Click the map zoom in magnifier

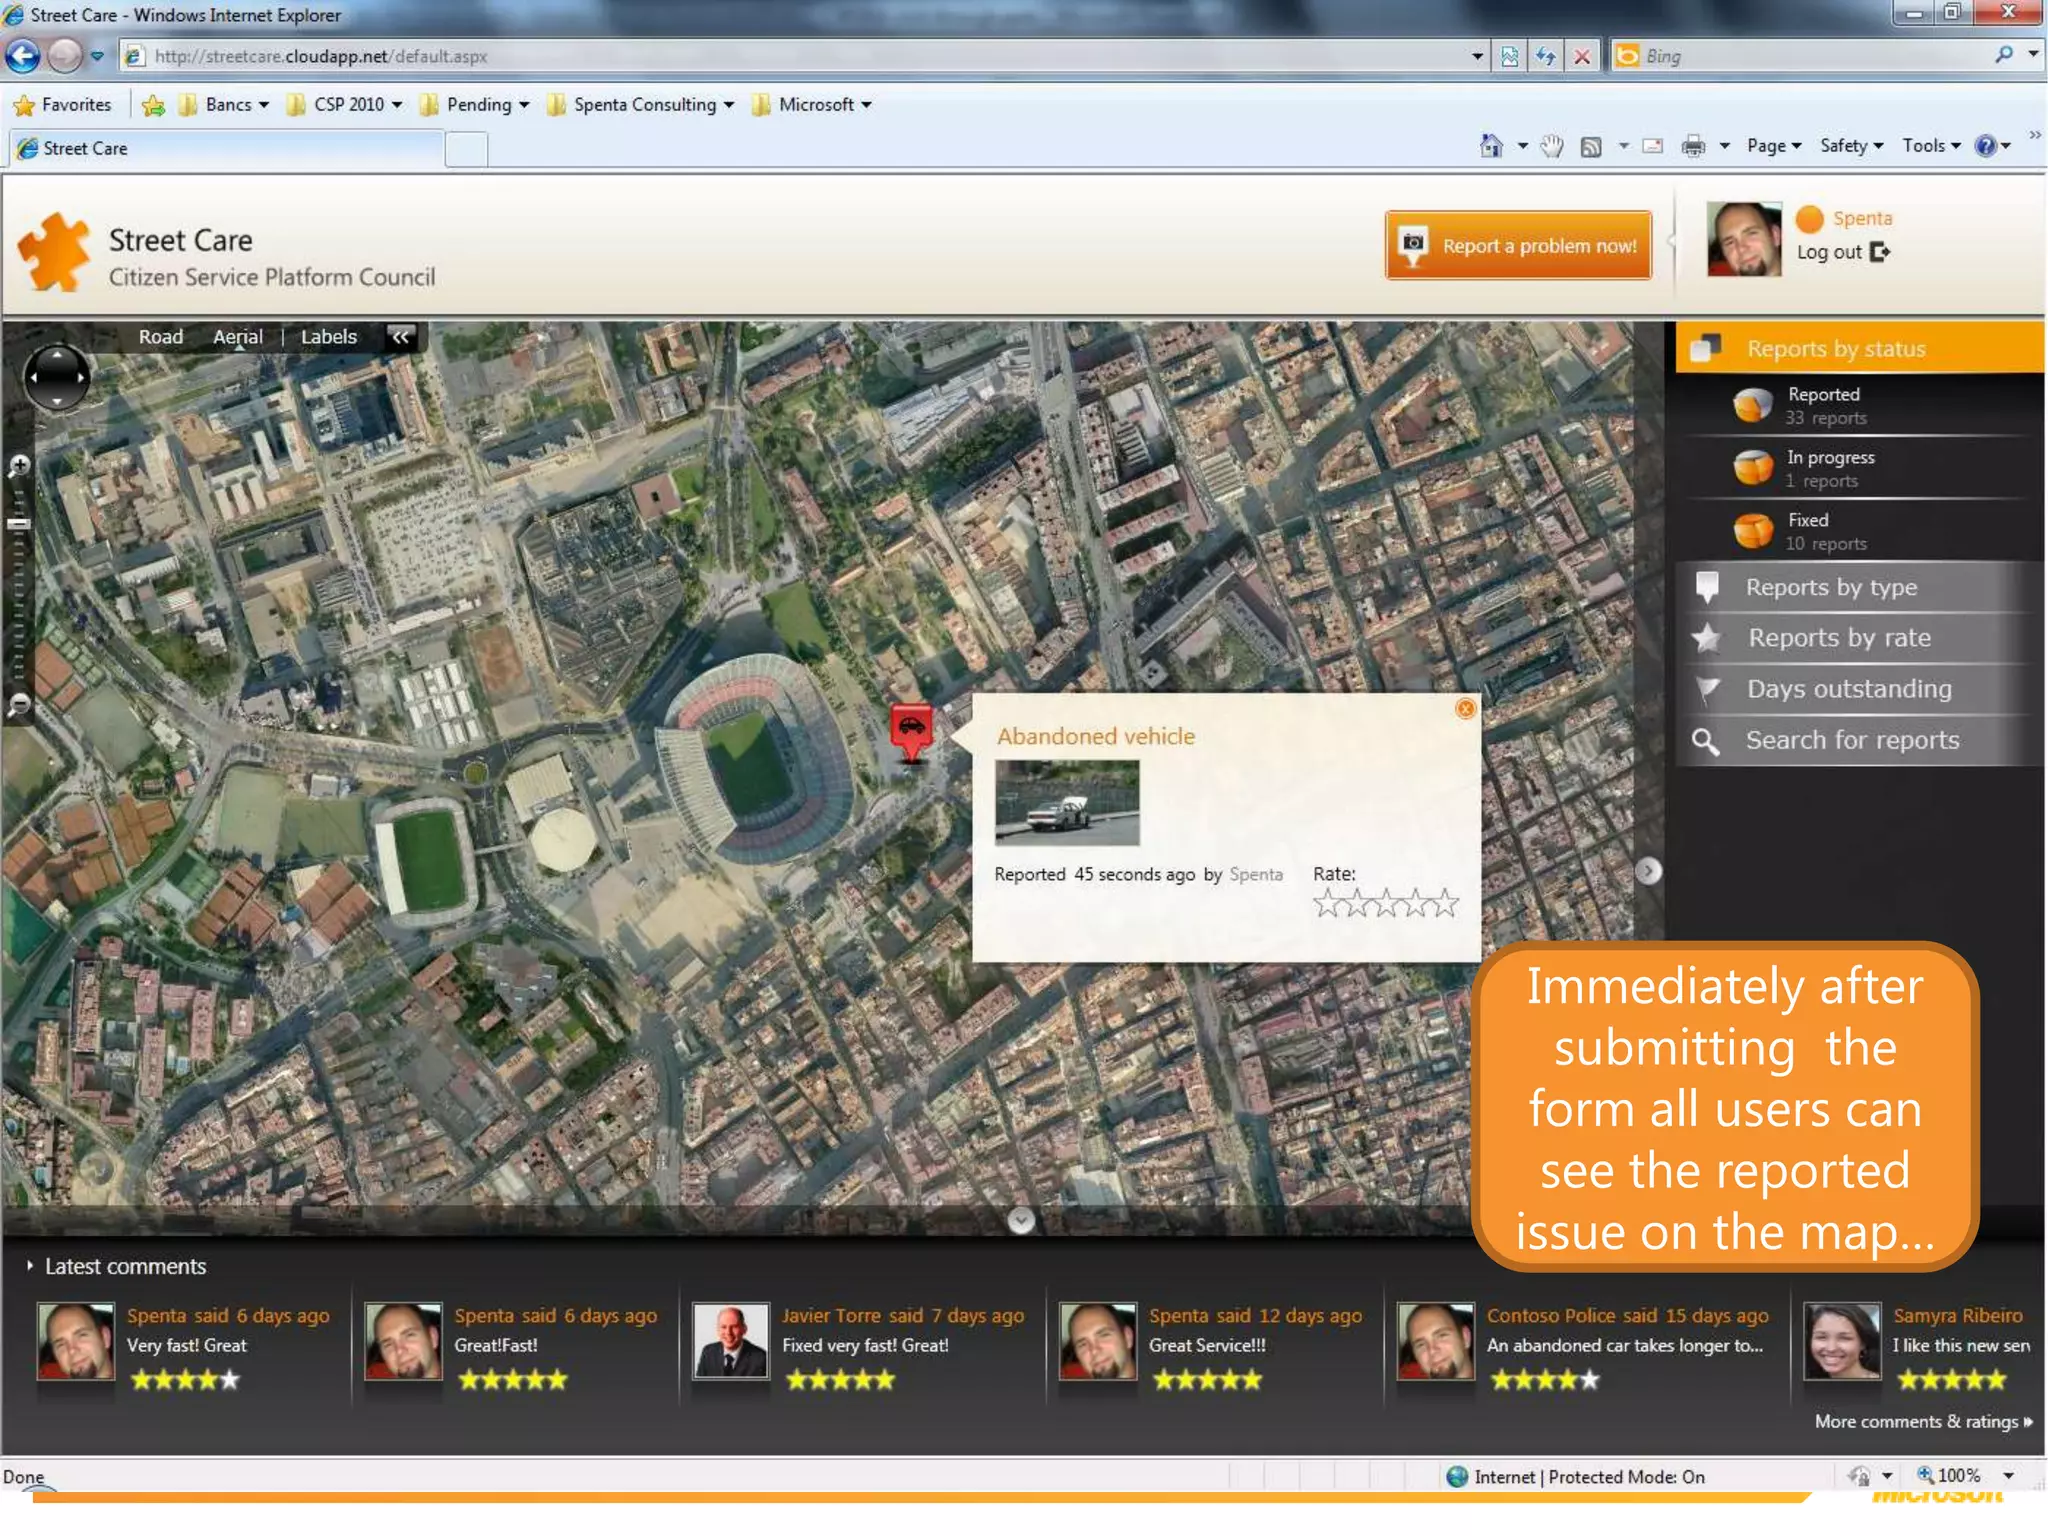tap(19, 465)
